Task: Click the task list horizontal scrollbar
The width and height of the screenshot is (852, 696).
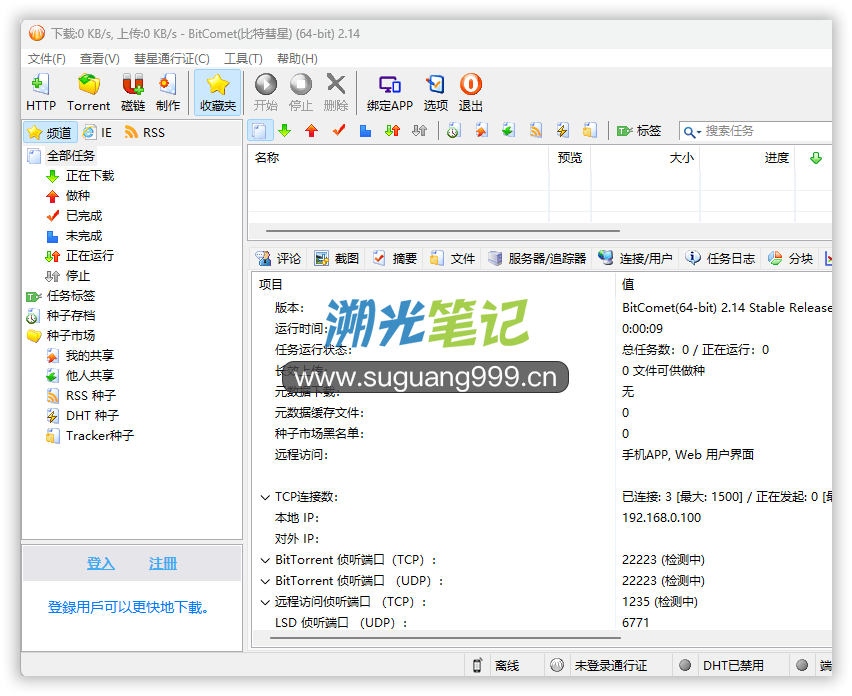Action: 443,231
